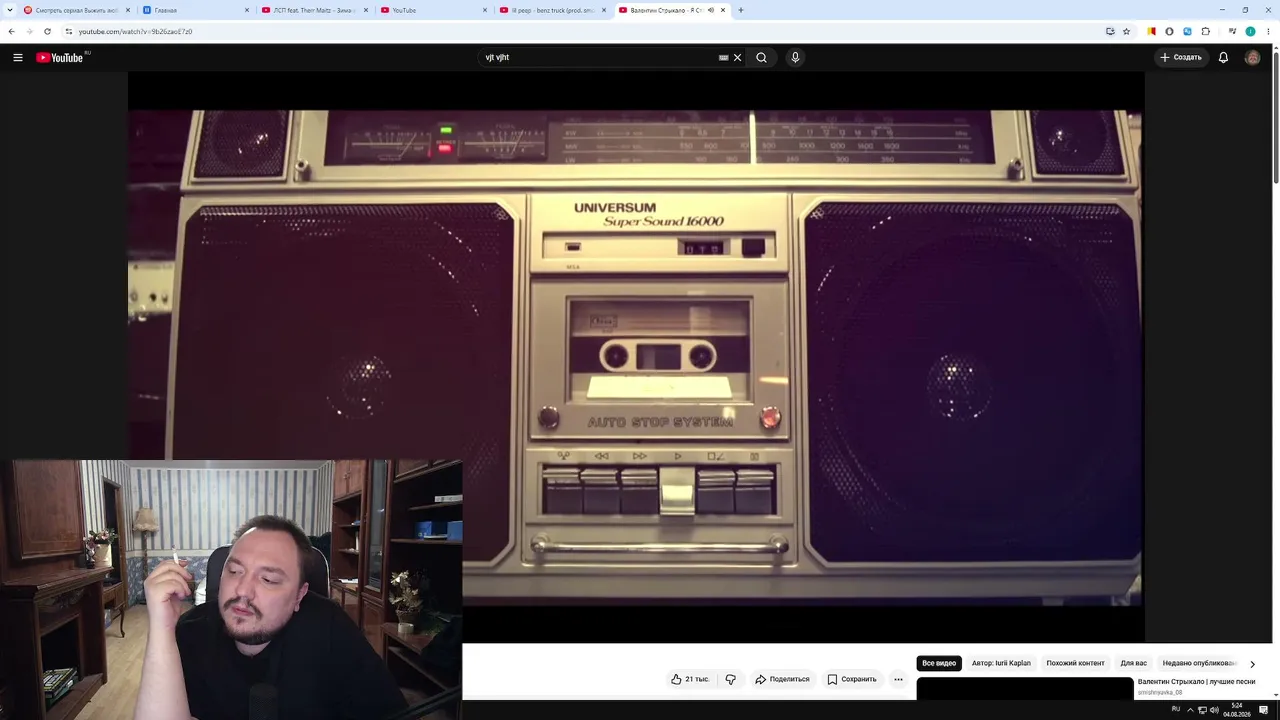Image resolution: width=1280 pixels, height=720 pixels.
Task: Close the Смотреть сериал browser tab
Action: (x=128, y=10)
